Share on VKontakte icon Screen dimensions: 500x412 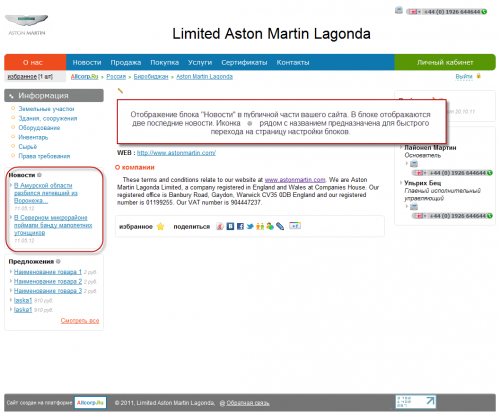click(x=230, y=226)
